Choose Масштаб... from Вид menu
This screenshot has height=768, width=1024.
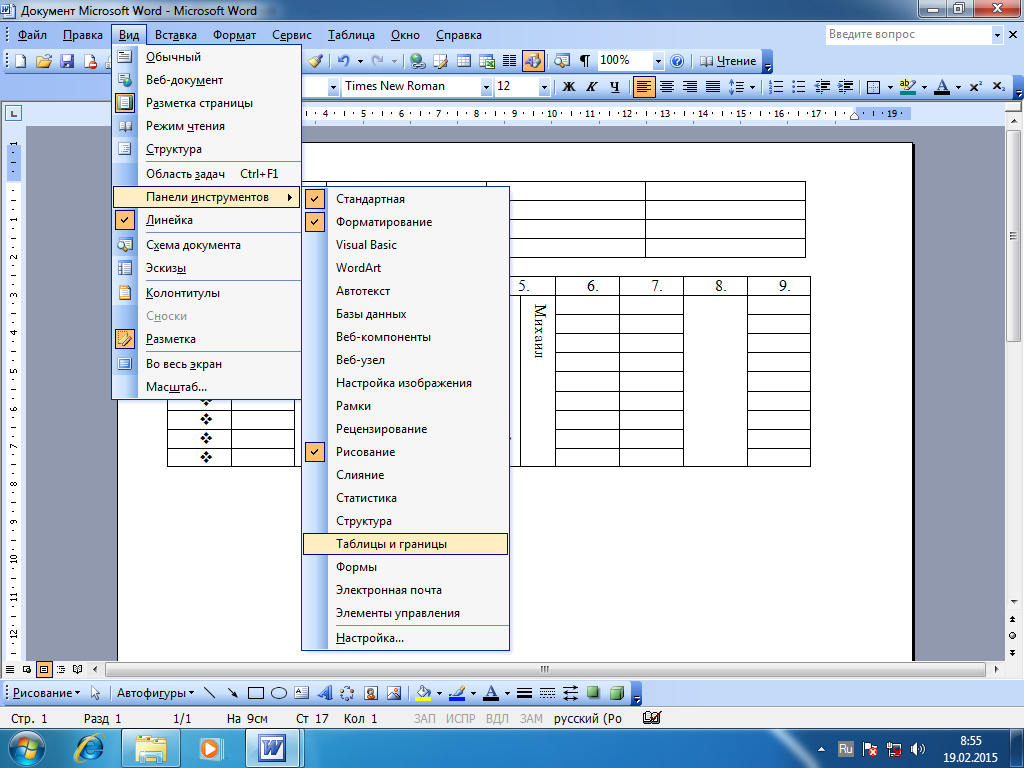click(x=206, y=387)
